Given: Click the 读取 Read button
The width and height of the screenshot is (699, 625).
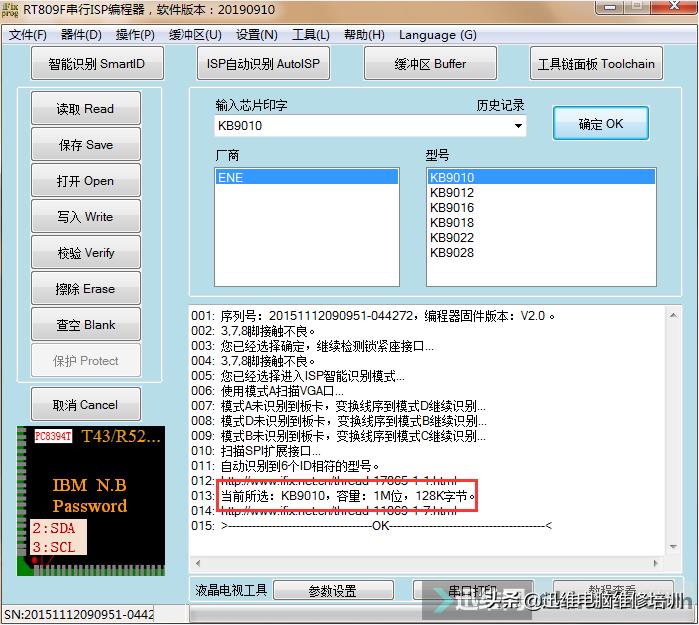Looking at the screenshot, I should click(x=86, y=108).
